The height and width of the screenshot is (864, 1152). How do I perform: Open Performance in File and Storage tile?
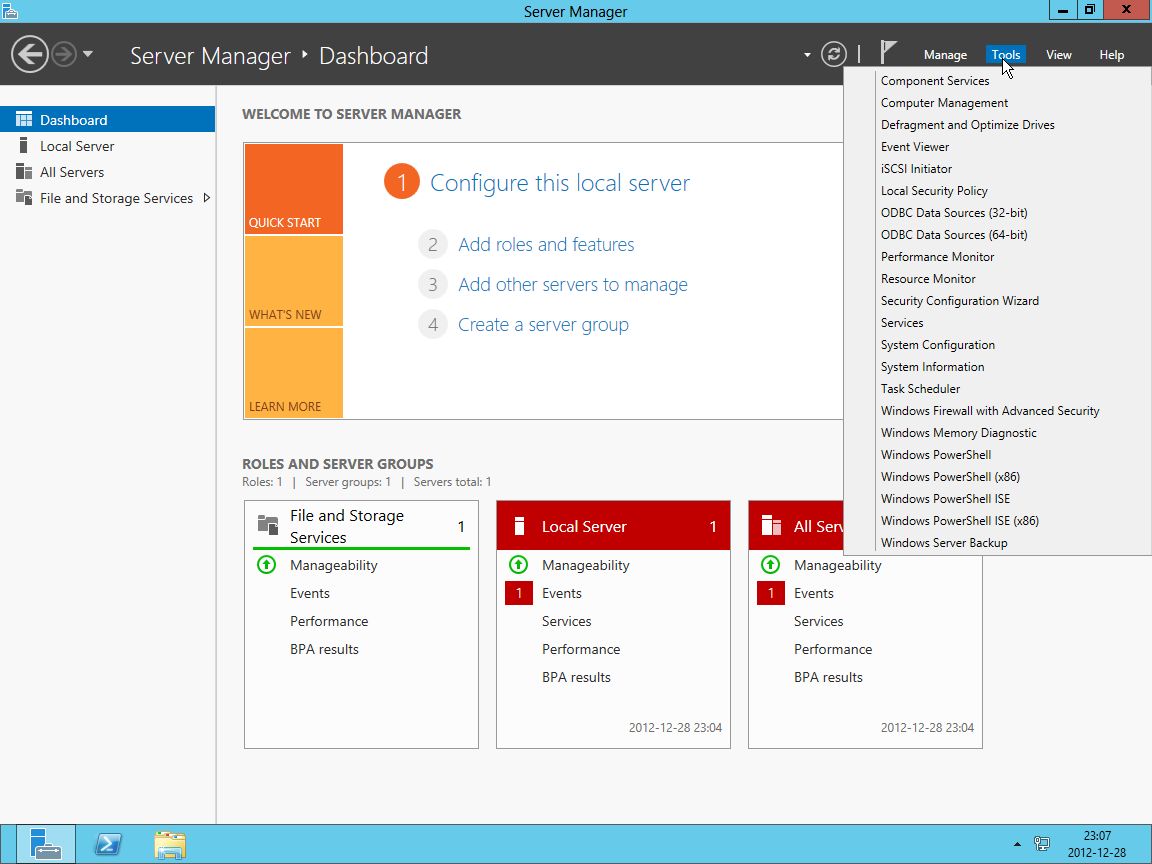coord(329,622)
